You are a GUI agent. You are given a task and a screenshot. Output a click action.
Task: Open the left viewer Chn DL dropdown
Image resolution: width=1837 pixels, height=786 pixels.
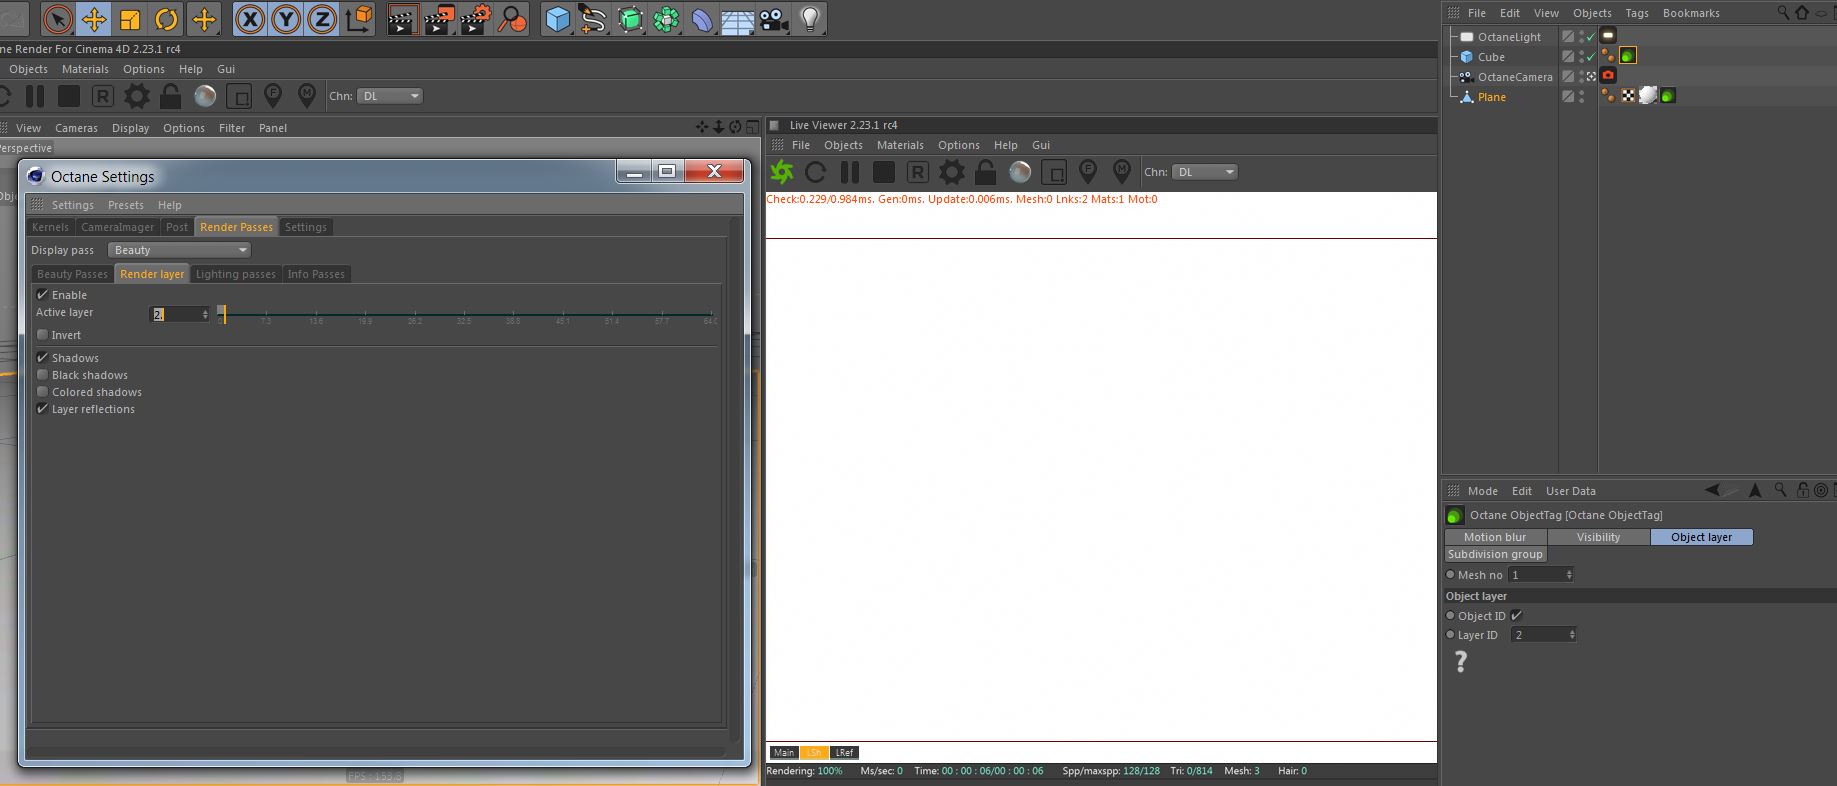click(x=390, y=96)
